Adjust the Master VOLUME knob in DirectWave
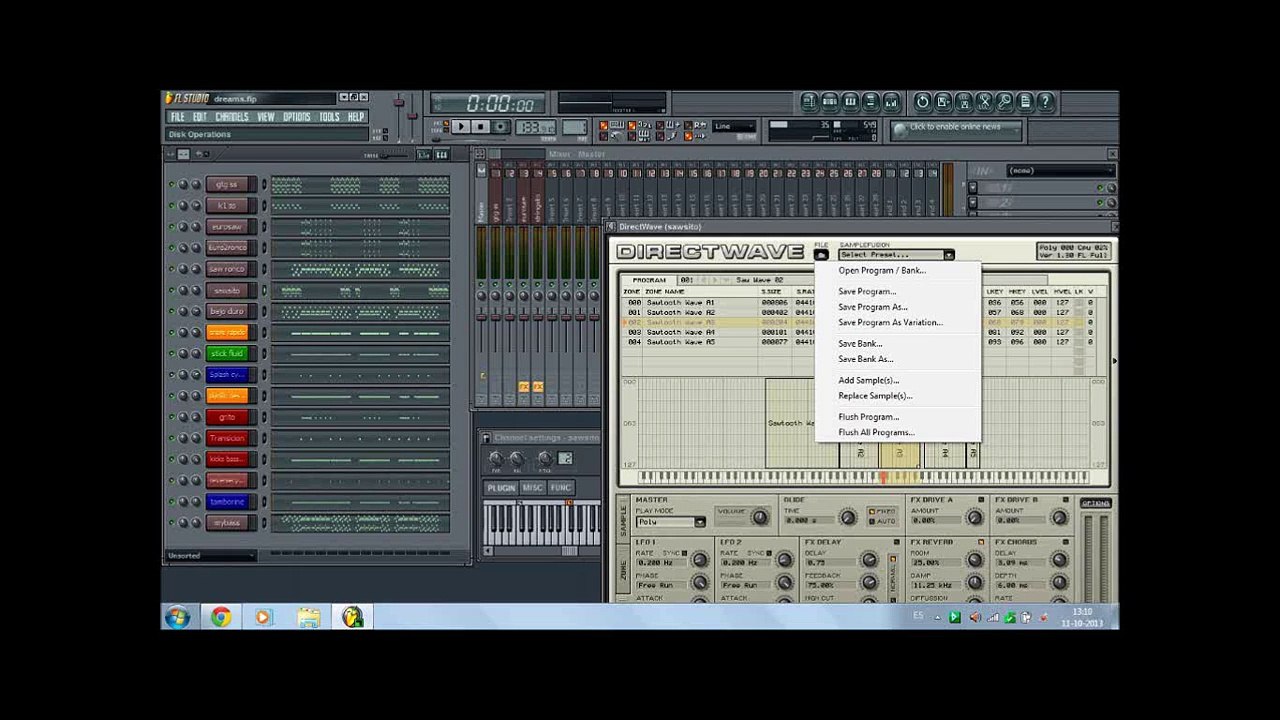The image size is (1280, 720). click(760, 517)
